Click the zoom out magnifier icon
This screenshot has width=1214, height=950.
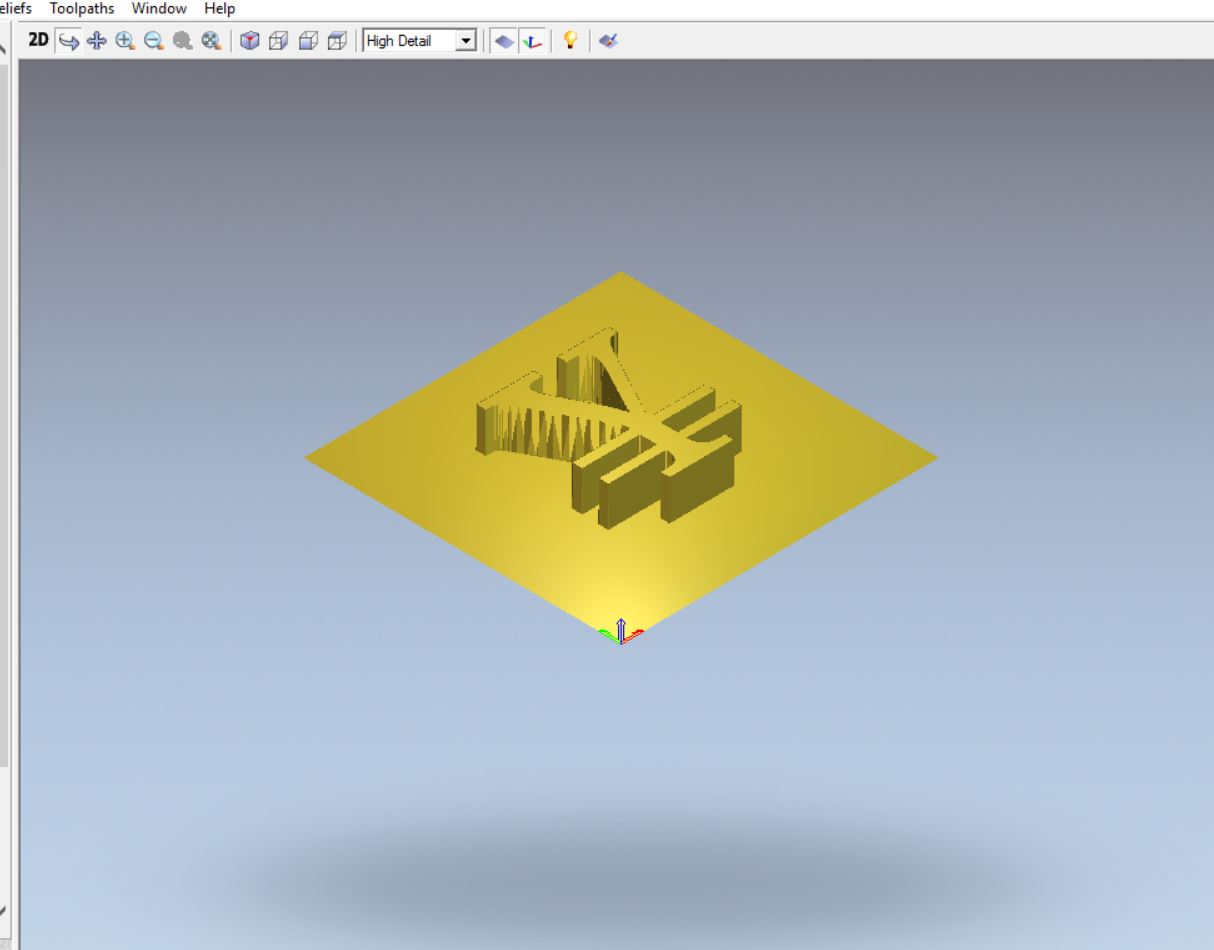point(153,41)
